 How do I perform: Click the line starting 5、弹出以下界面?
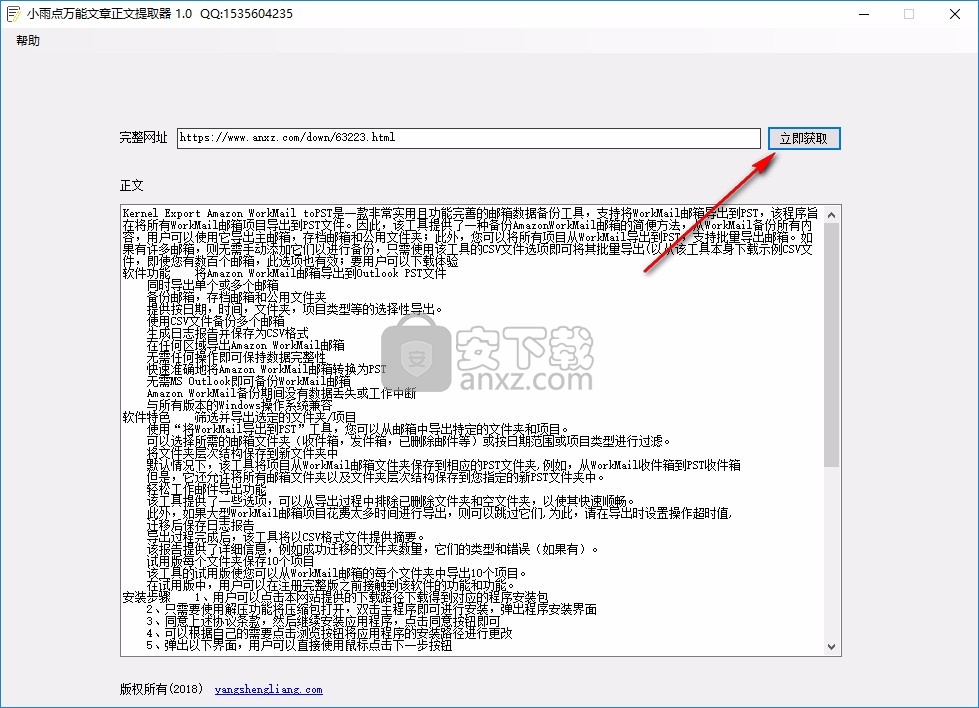tap(299, 645)
